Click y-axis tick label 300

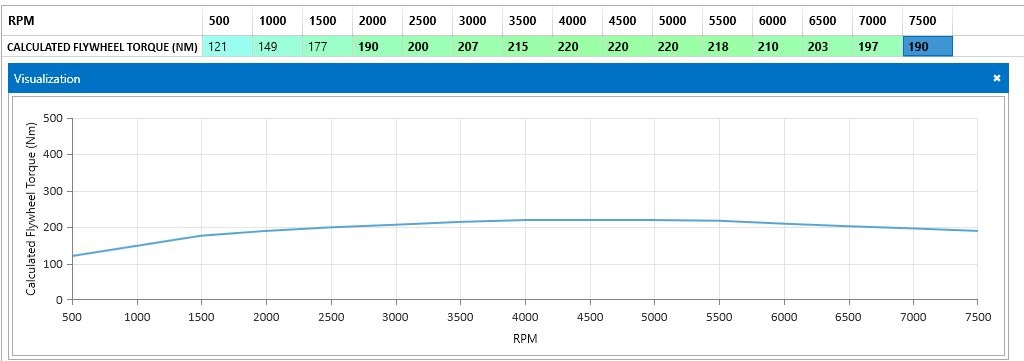click(x=53, y=191)
